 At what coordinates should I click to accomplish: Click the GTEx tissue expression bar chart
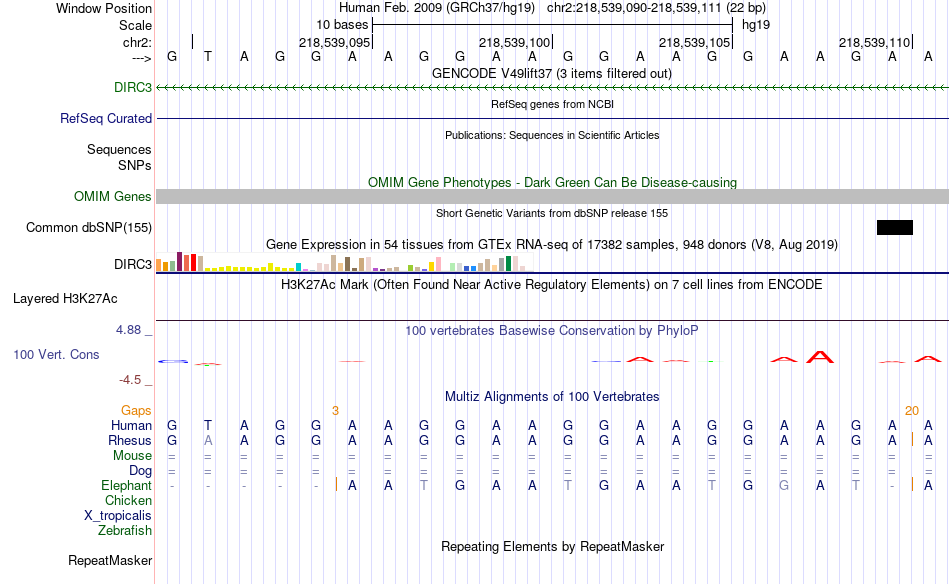click(345, 262)
